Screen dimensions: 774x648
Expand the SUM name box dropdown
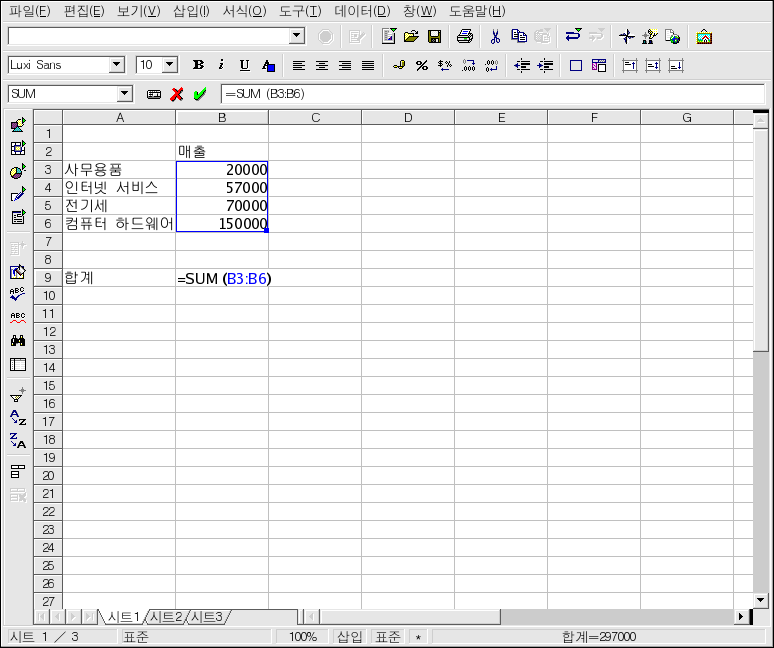point(125,94)
